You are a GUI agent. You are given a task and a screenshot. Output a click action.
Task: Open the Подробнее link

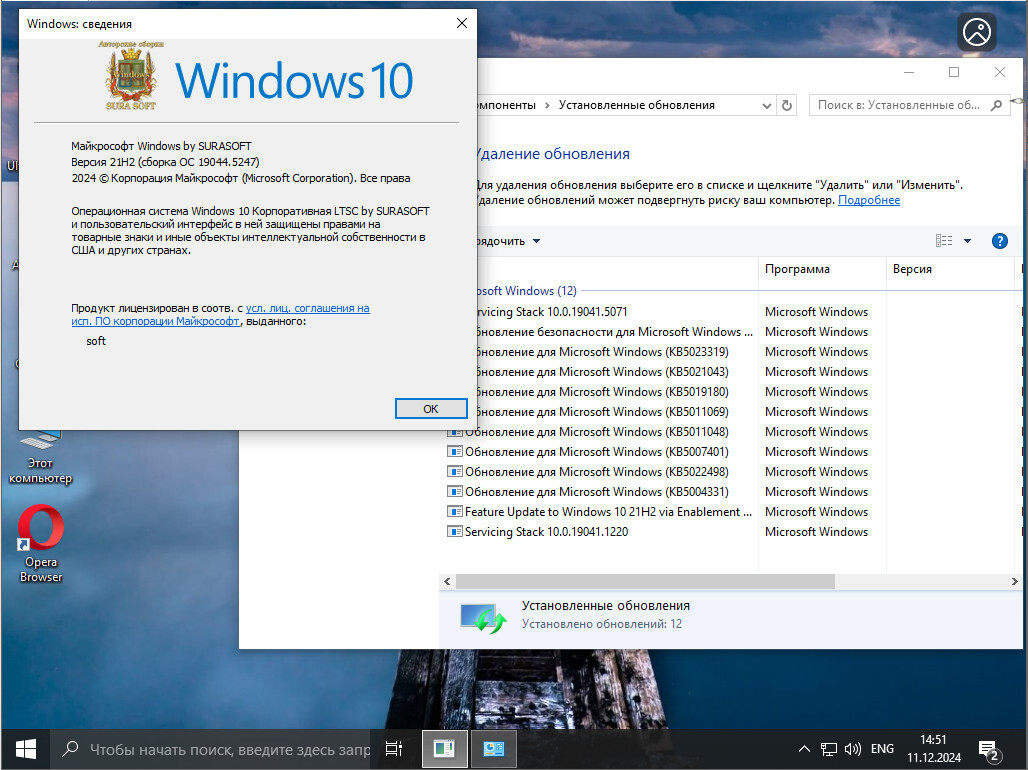coord(869,200)
